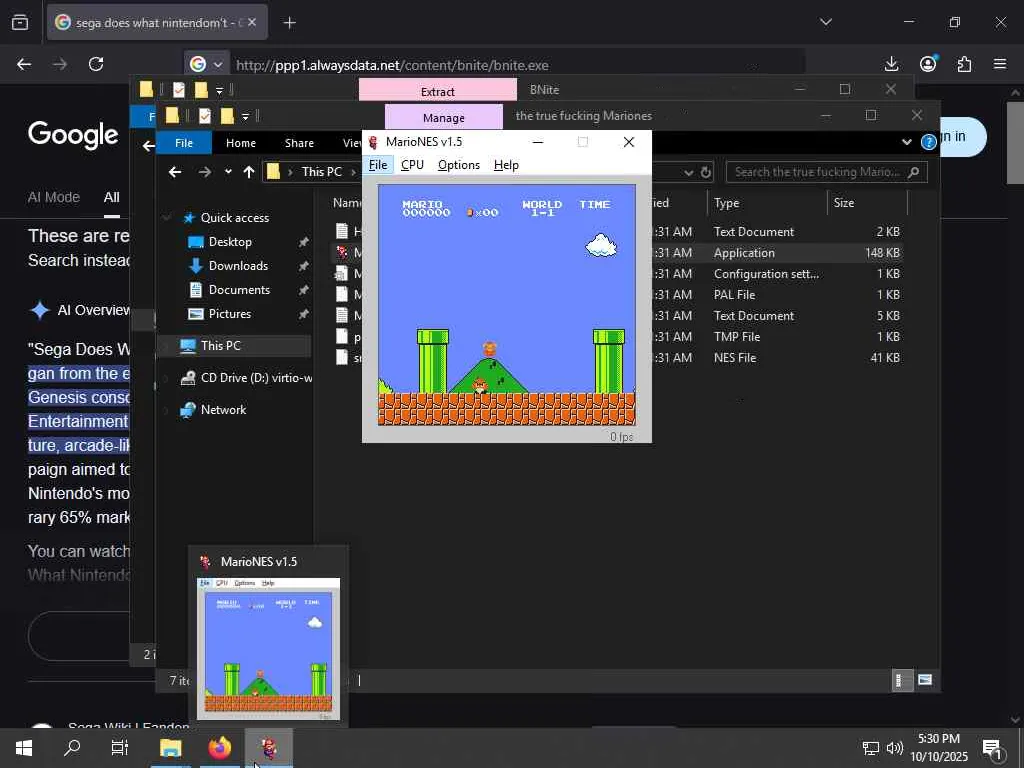Click This PC in the address breadcrumb

pos(321,172)
